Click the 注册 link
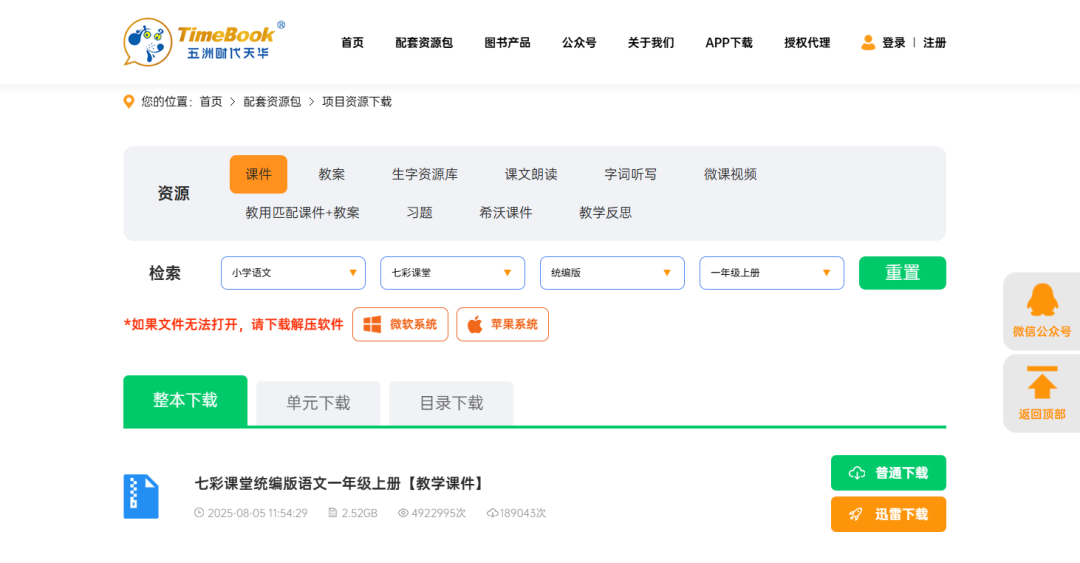This screenshot has height=563, width=1080. click(x=934, y=43)
